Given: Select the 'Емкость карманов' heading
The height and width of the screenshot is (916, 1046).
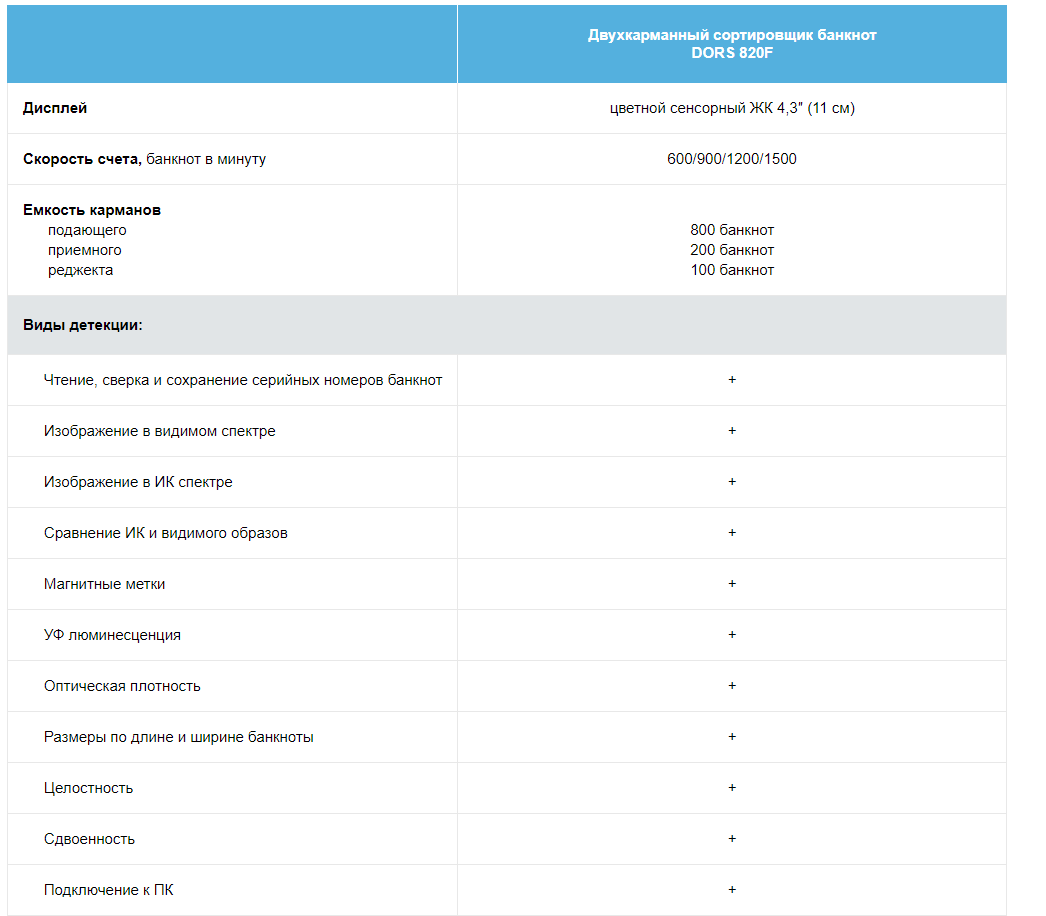Looking at the screenshot, I should (92, 210).
